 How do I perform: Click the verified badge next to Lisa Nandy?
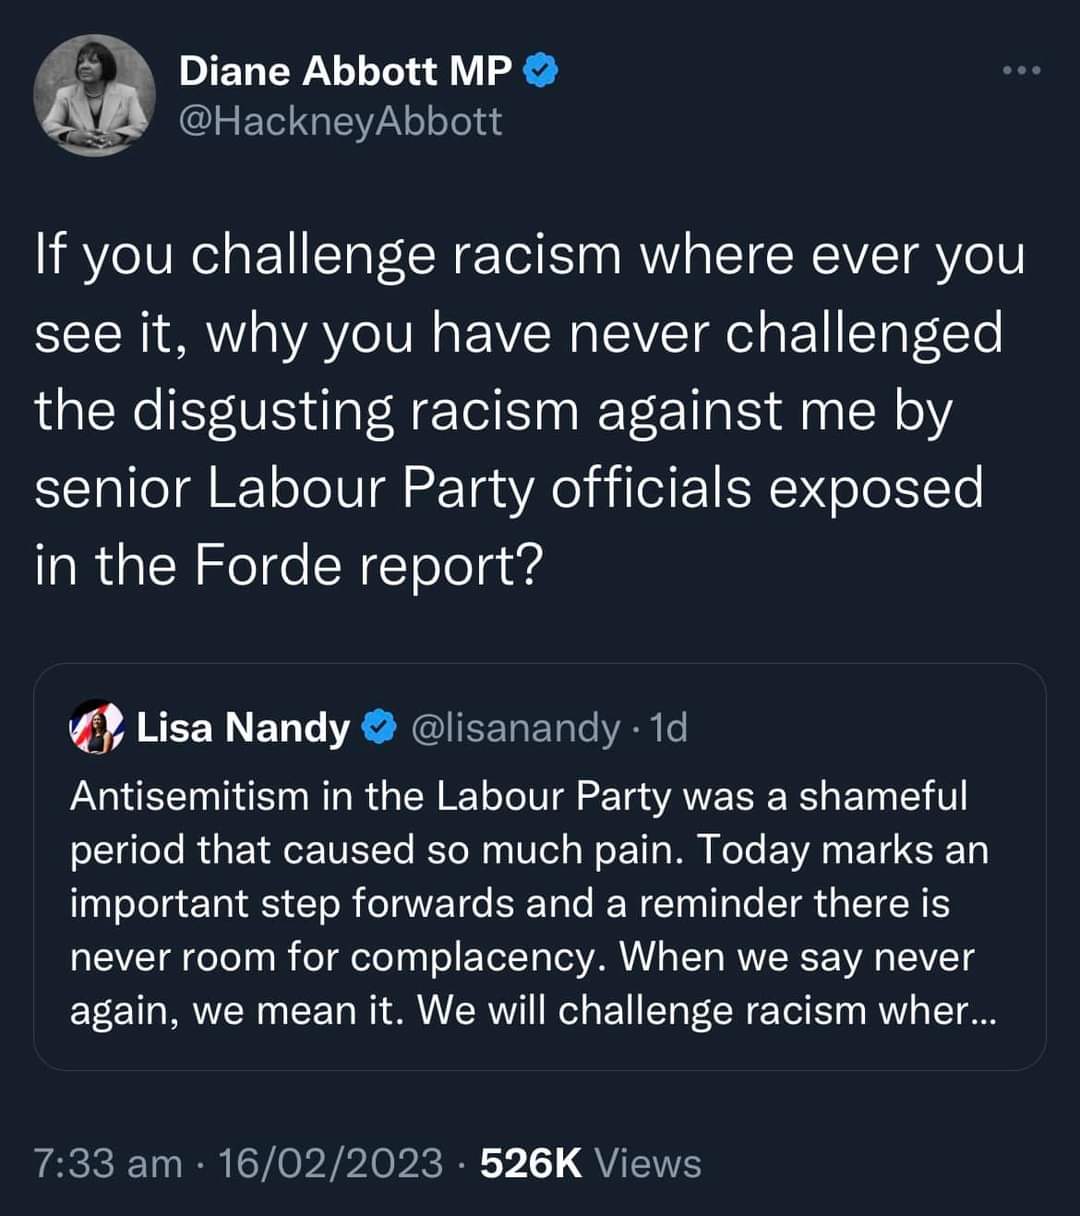[377, 728]
